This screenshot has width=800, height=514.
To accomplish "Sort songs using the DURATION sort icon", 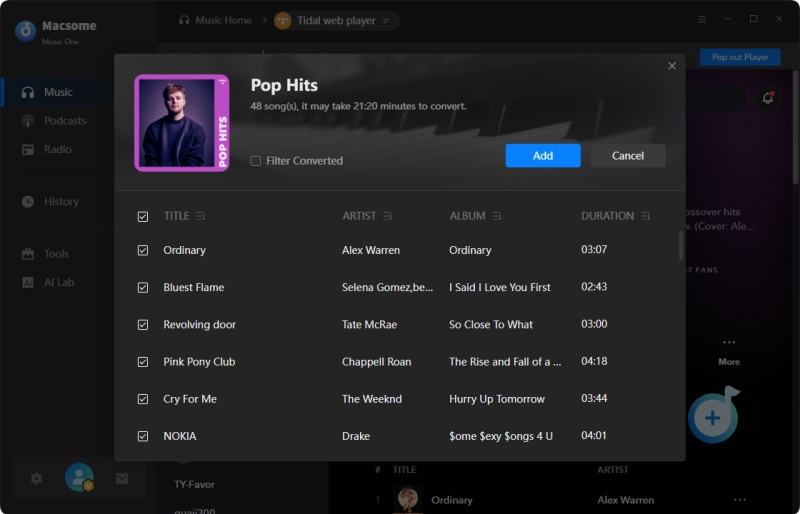I will point(645,216).
